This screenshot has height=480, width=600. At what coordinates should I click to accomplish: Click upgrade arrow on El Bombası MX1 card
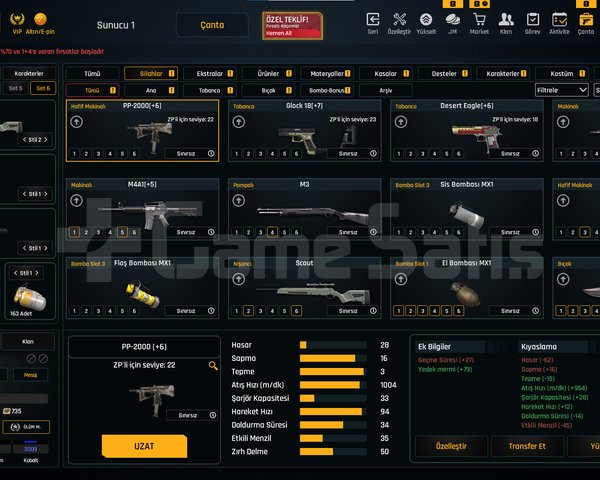point(401,279)
